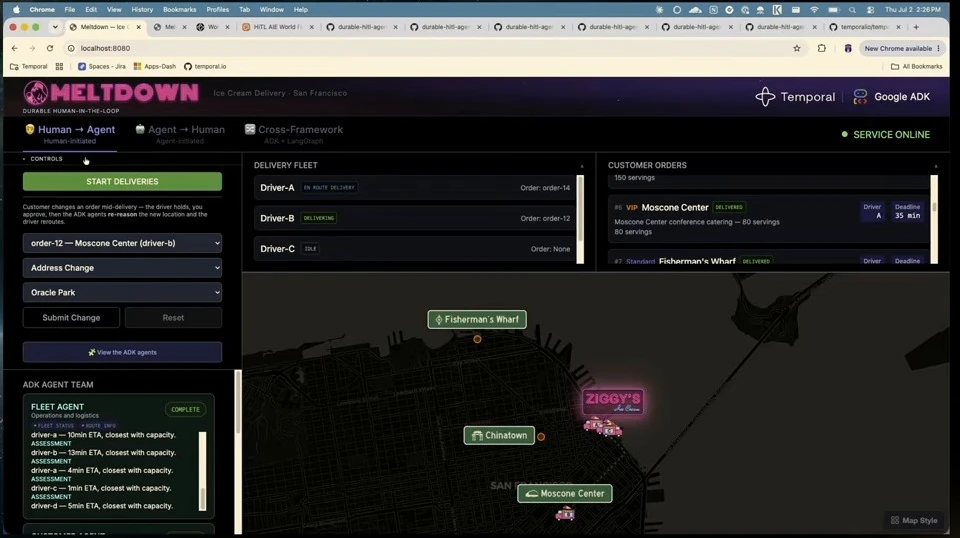Click the SERVICE ONLINE status indicator

885,135
